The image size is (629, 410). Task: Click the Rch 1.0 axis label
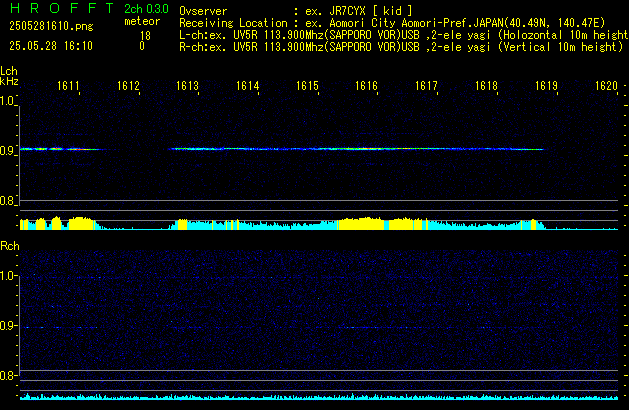7,276
